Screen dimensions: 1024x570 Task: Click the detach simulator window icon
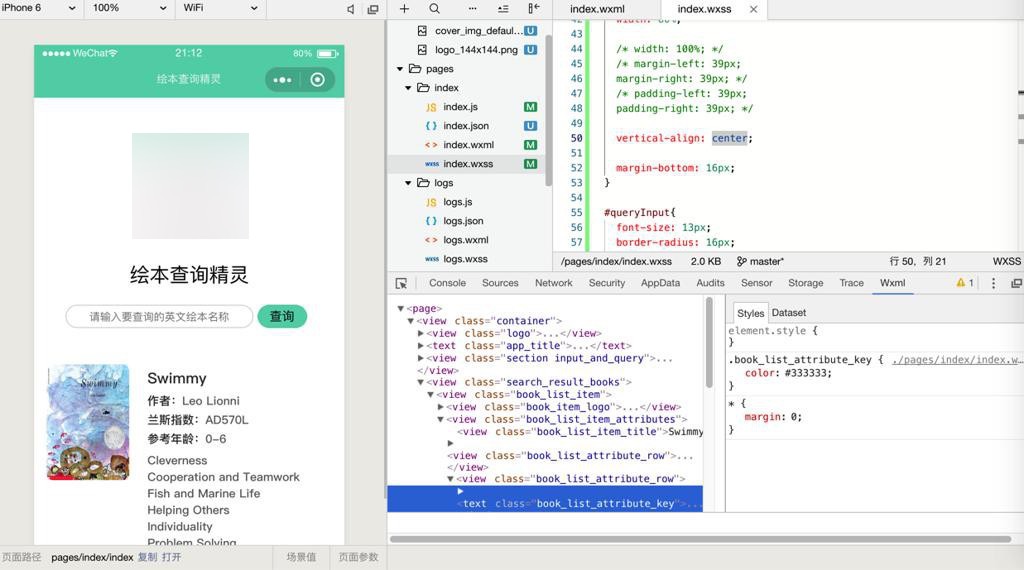(x=373, y=9)
